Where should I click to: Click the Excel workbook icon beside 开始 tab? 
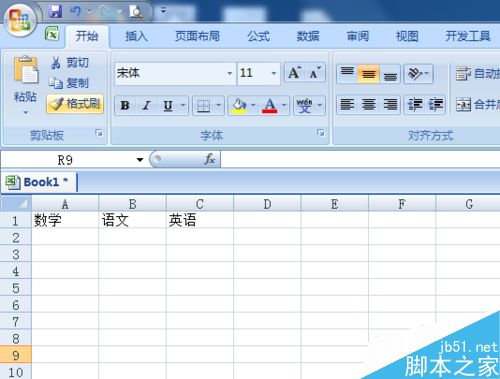(x=52, y=34)
